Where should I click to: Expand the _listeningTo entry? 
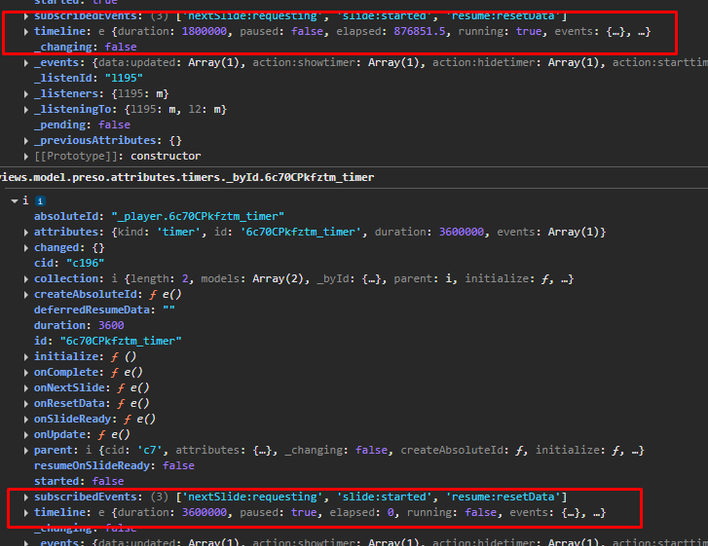tap(26, 110)
